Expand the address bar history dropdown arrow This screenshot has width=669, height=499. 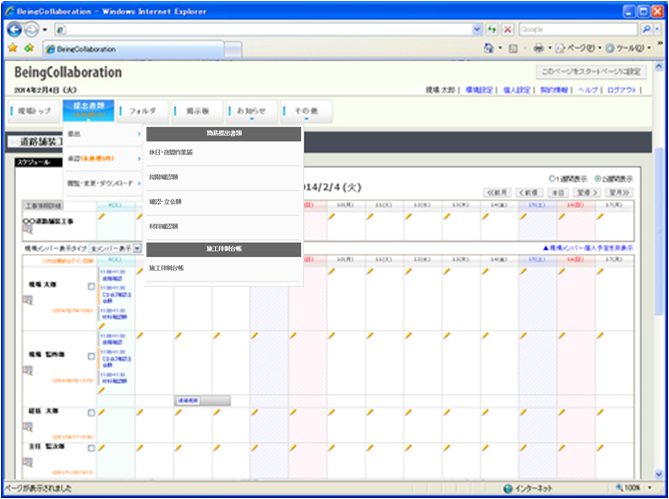477,29
